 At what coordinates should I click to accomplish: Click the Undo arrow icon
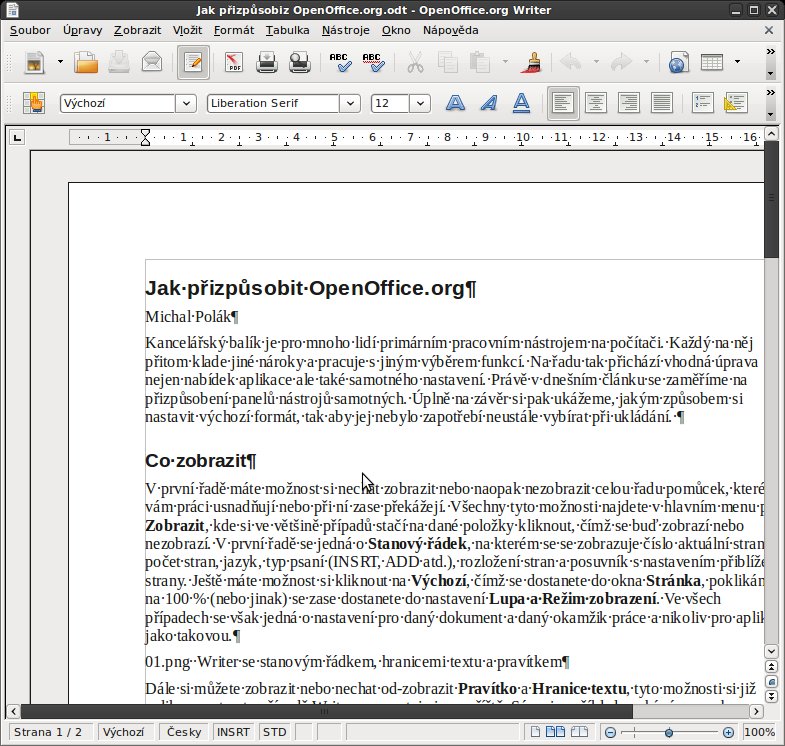pos(572,62)
